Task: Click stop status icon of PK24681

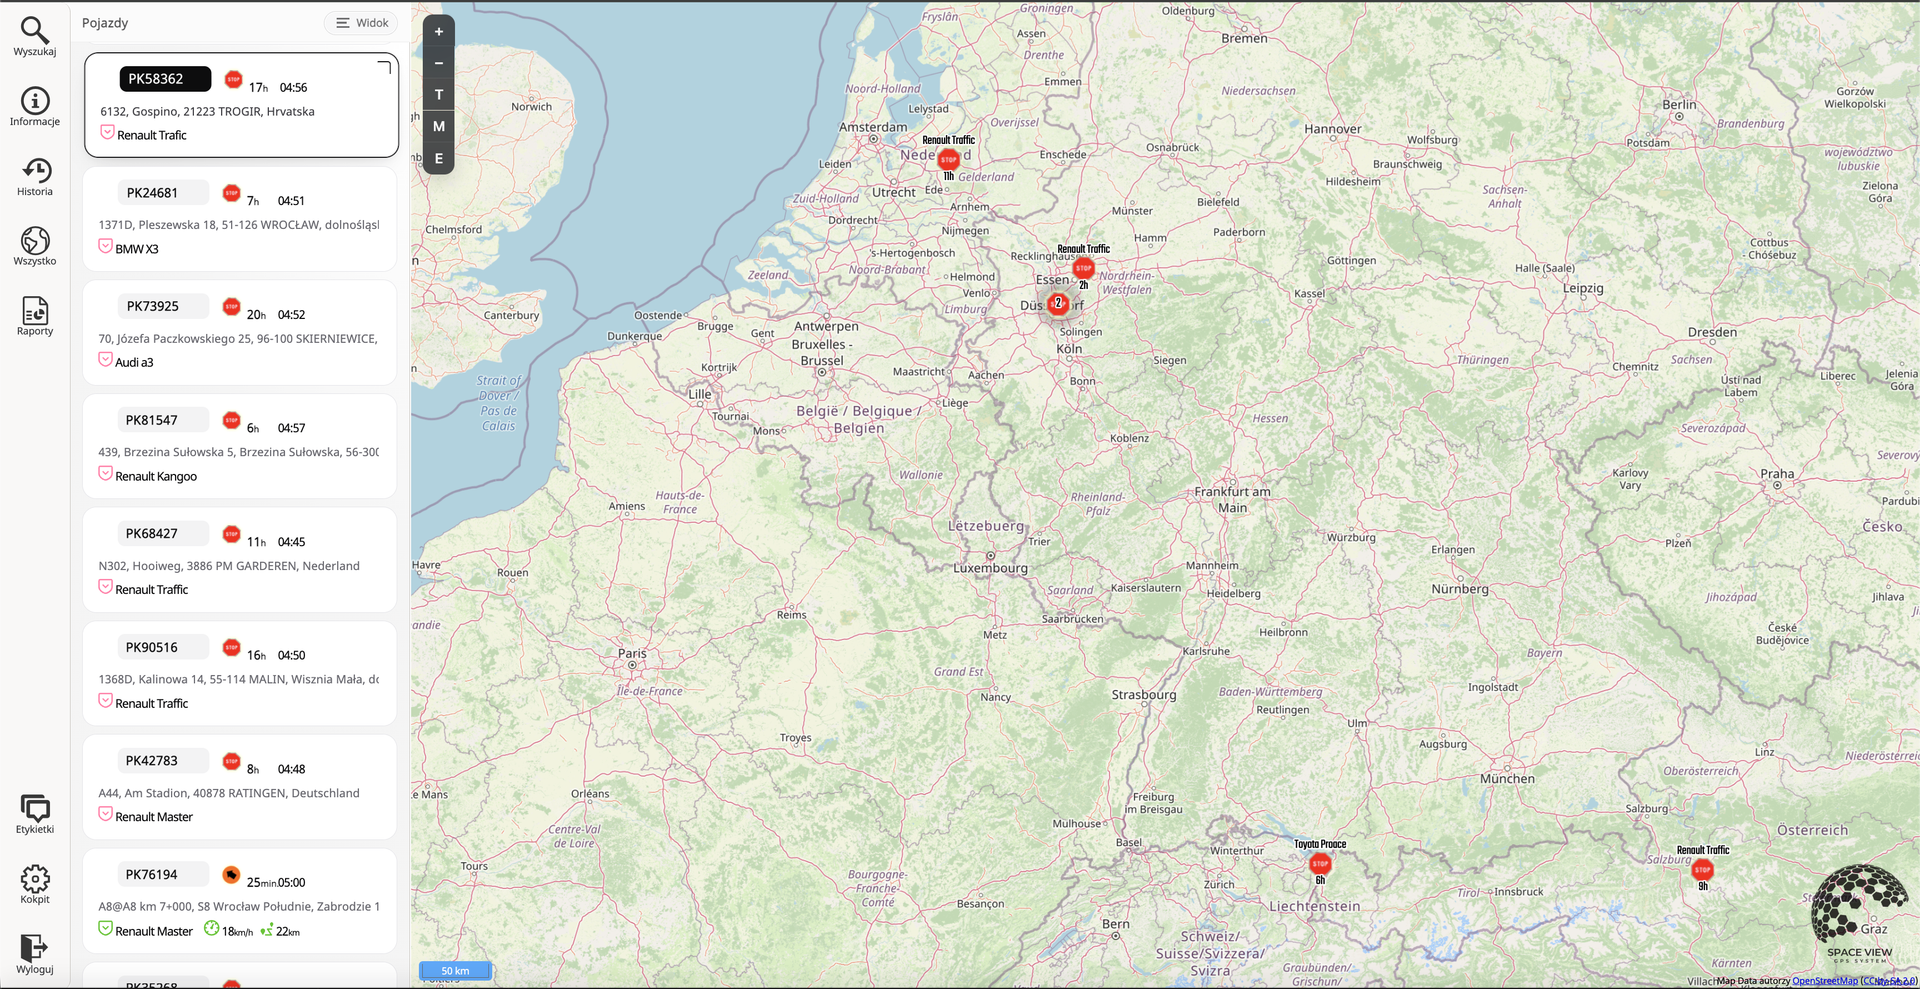Action: point(232,193)
